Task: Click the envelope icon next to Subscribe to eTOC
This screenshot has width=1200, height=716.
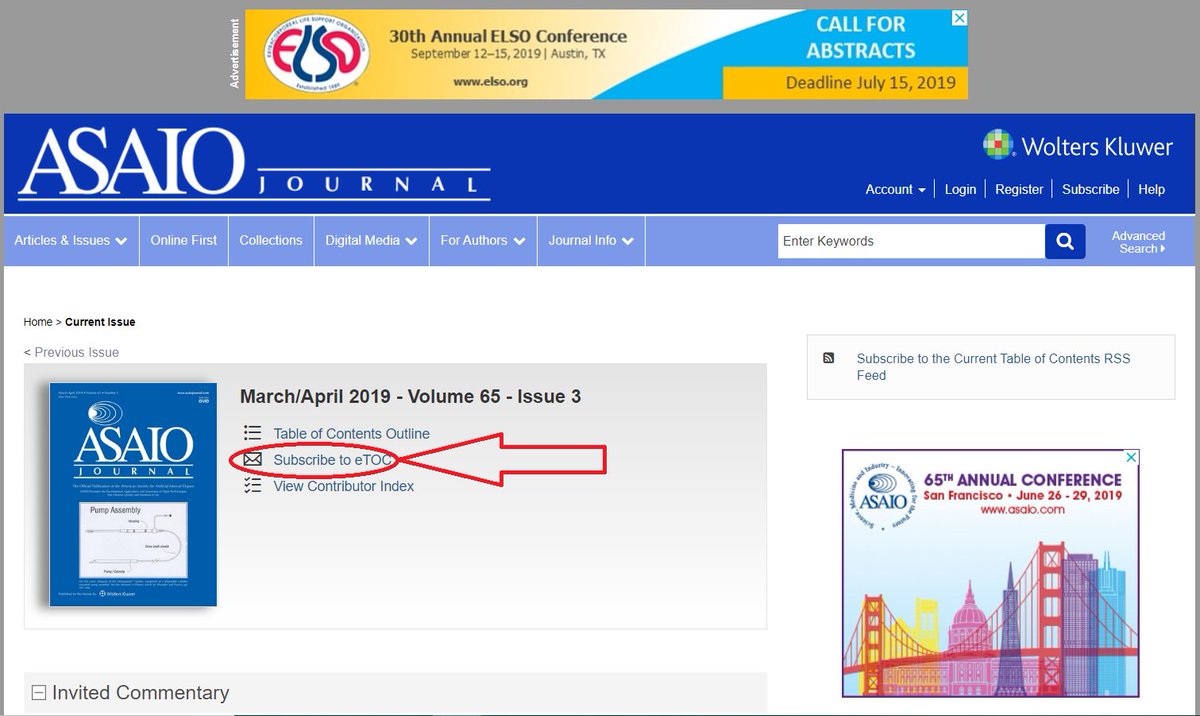Action: point(252,460)
